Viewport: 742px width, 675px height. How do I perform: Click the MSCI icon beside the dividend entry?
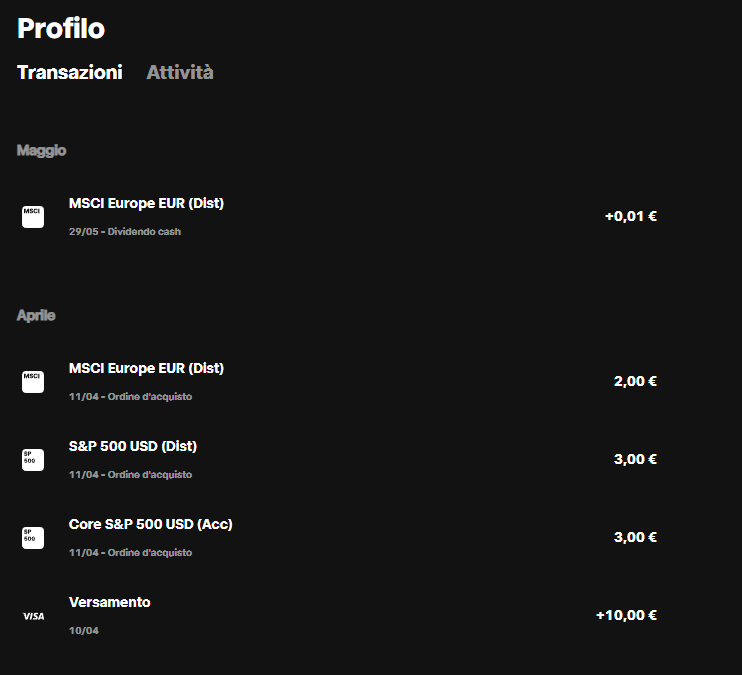click(33, 217)
